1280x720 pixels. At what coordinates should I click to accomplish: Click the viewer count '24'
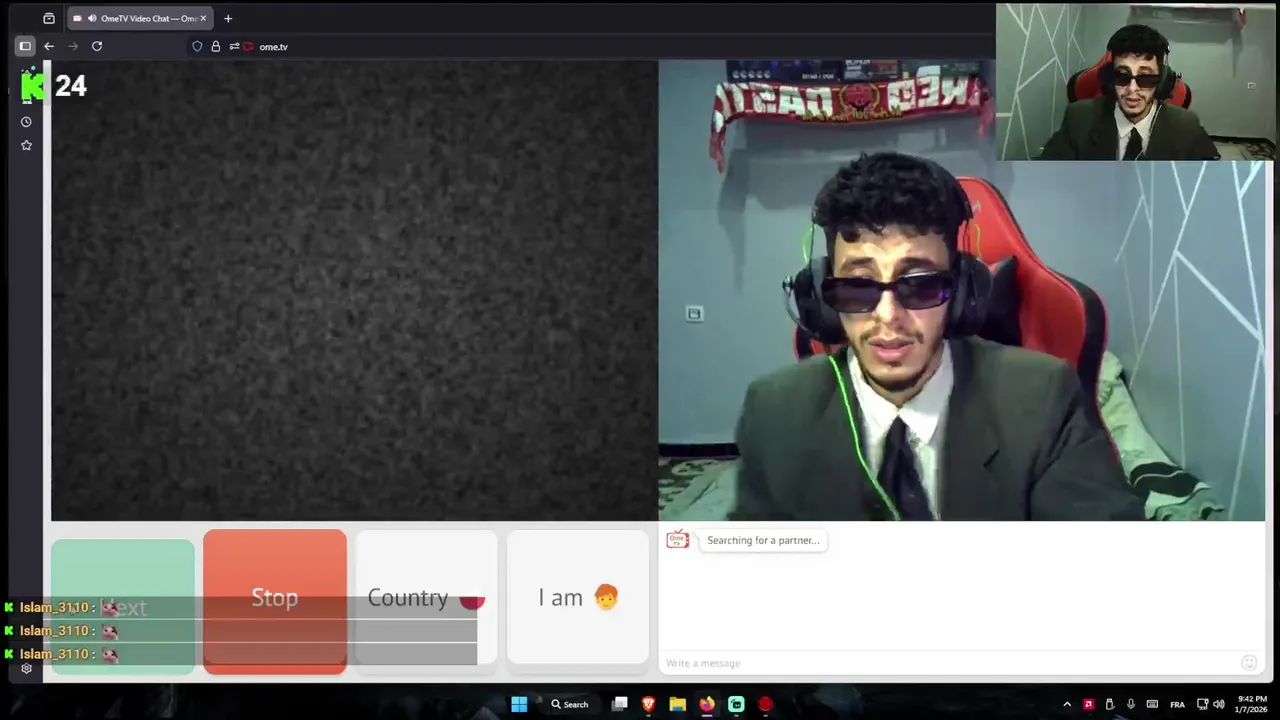coord(71,86)
